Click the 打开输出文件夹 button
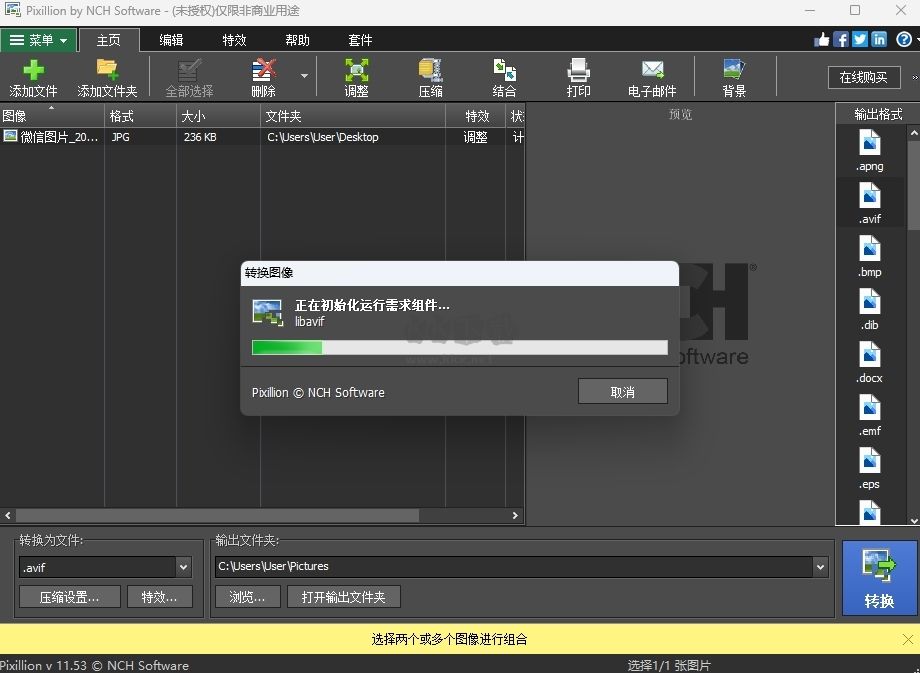 (344, 597)
